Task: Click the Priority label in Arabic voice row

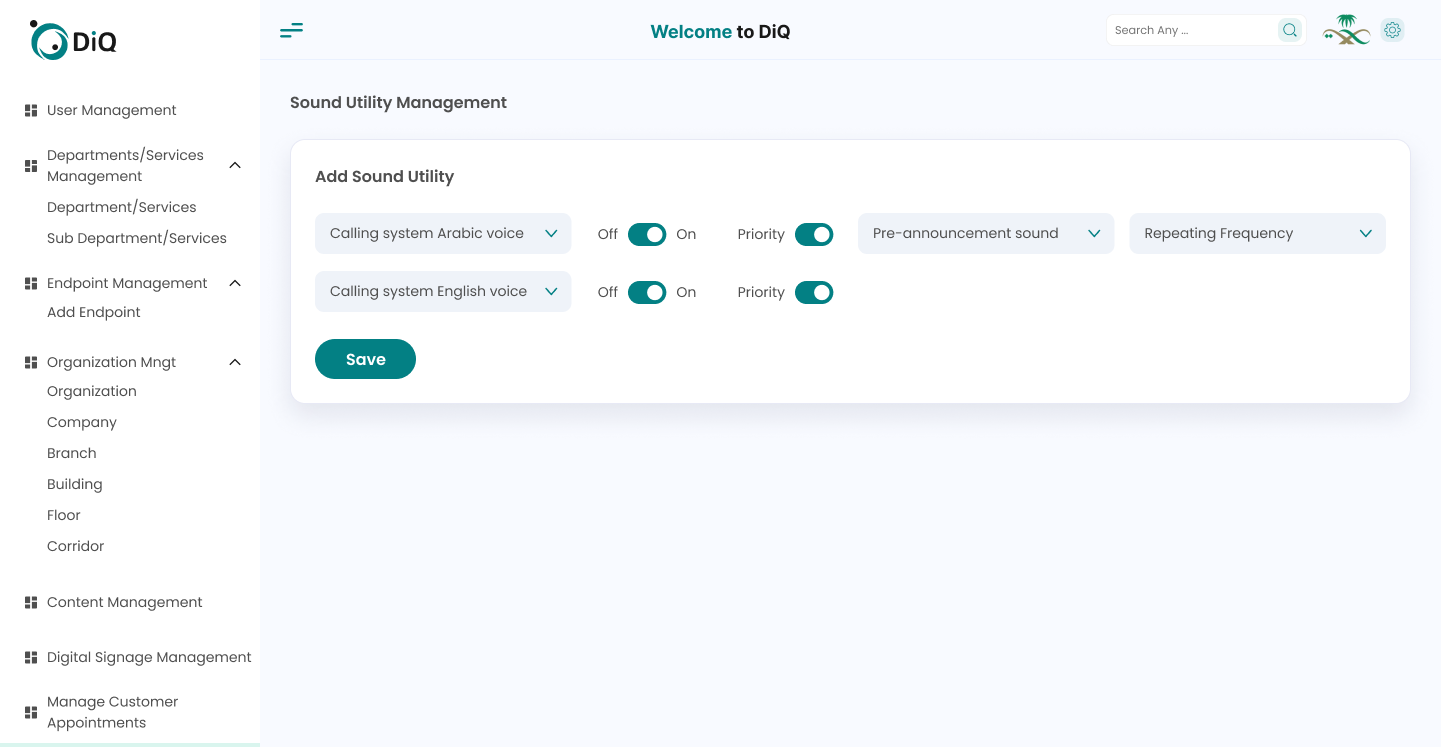Action: pos(761,235)
